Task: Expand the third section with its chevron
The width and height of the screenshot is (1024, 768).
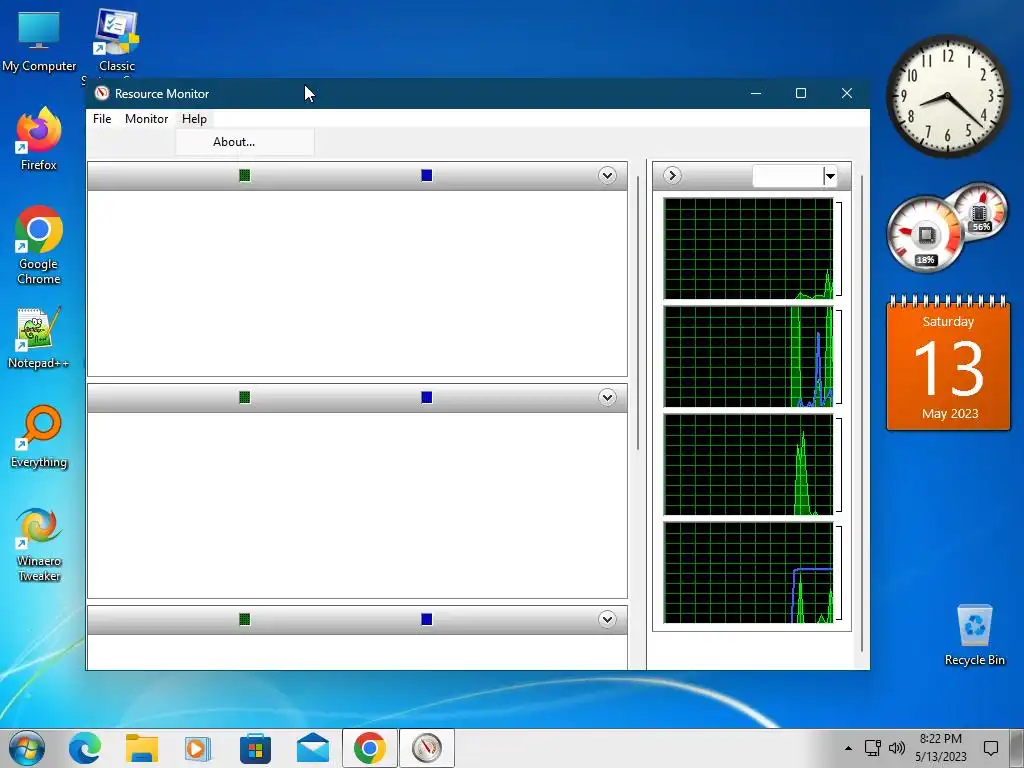Action: 607,620
